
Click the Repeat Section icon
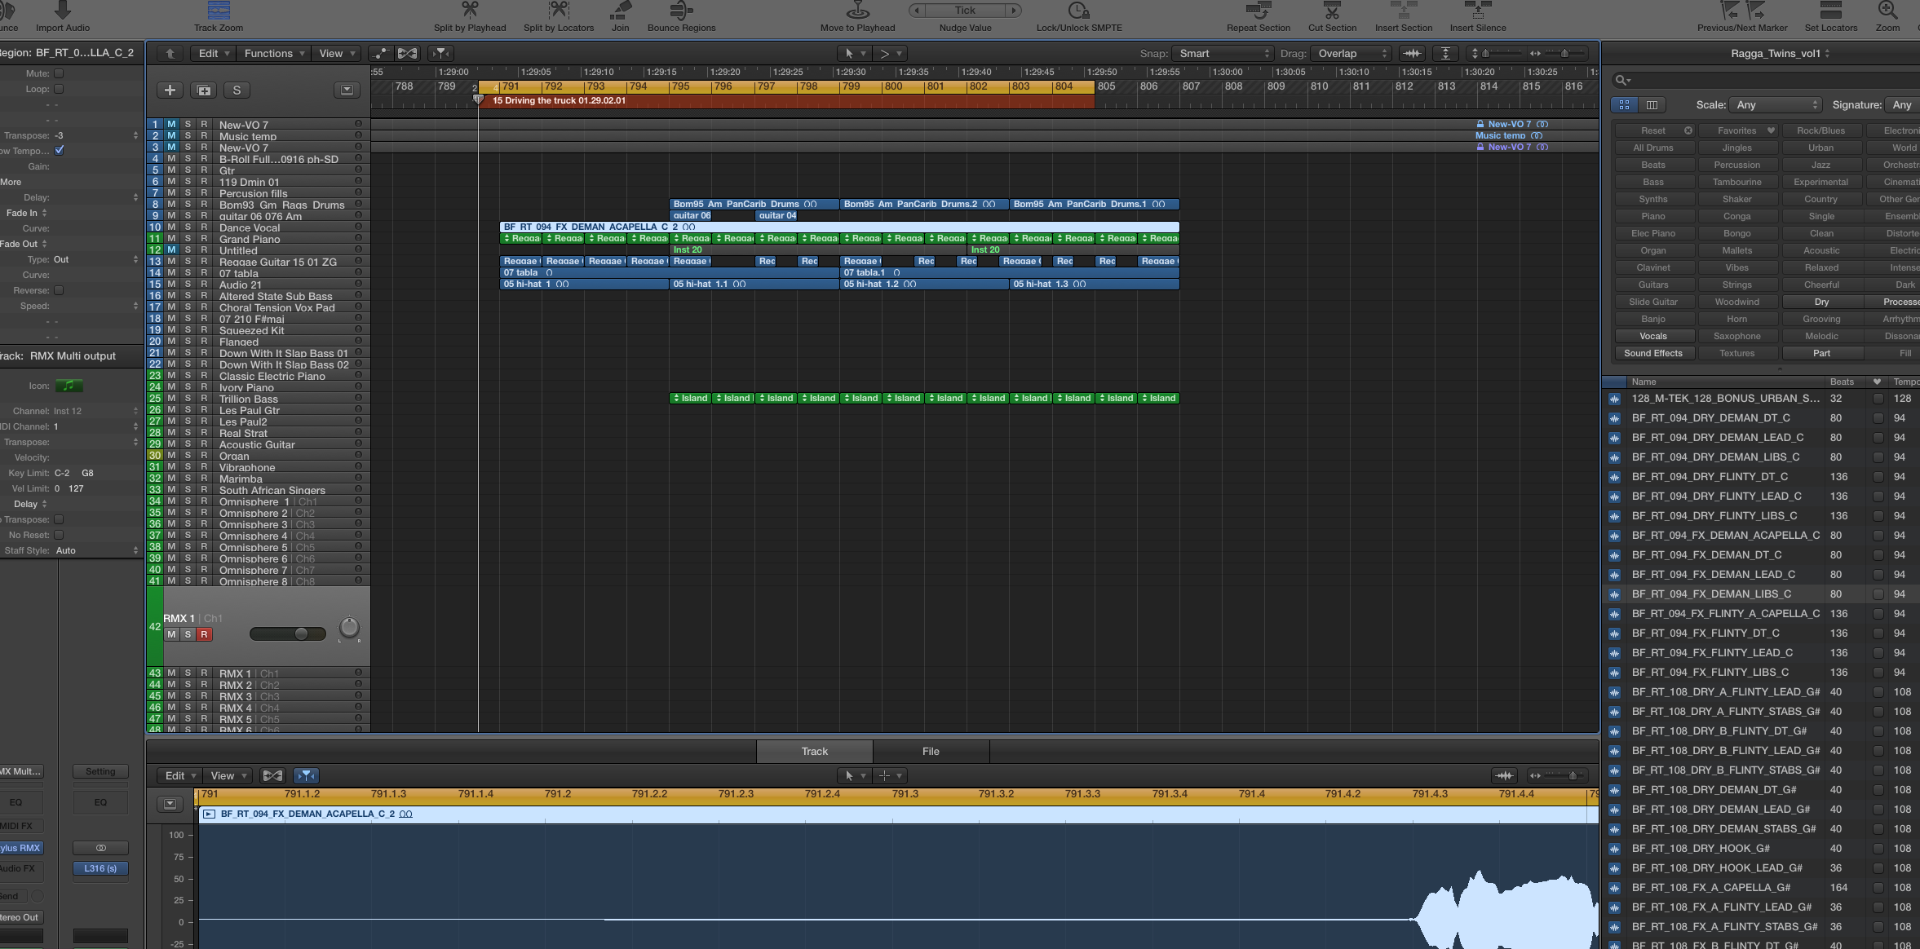point(1258,10)
